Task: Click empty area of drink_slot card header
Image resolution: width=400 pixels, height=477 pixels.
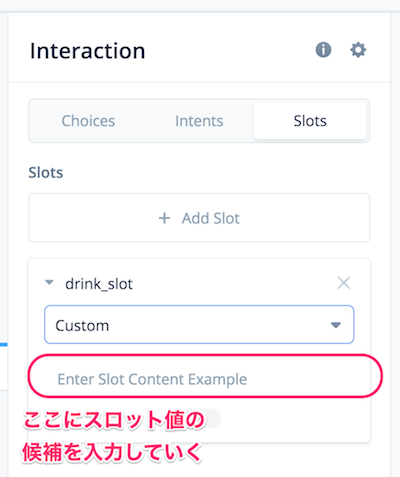Action: tap(233, 283)
